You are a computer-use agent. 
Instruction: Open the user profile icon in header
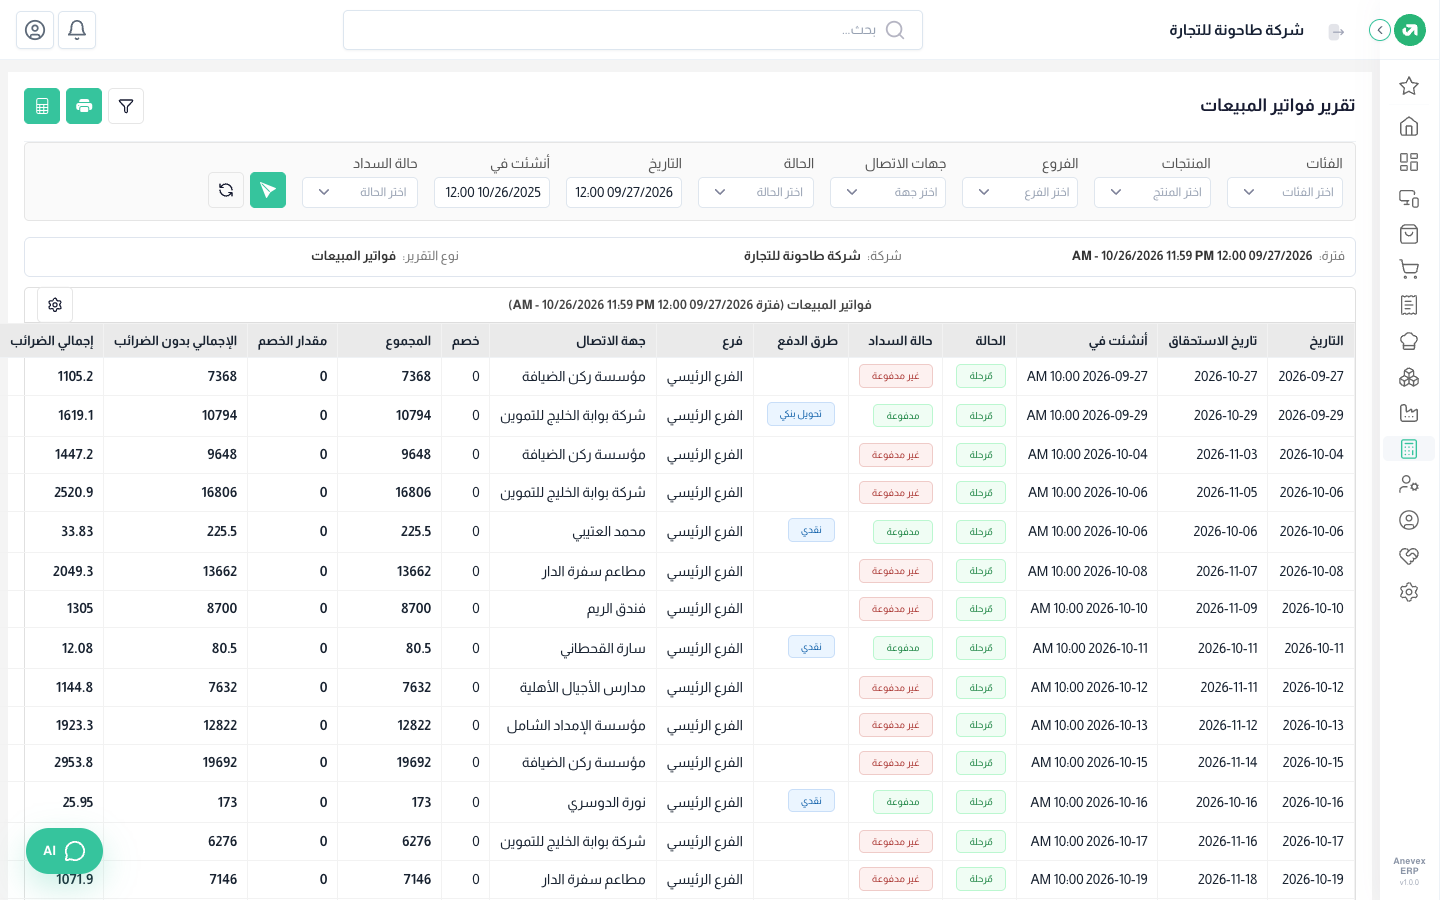35,30
